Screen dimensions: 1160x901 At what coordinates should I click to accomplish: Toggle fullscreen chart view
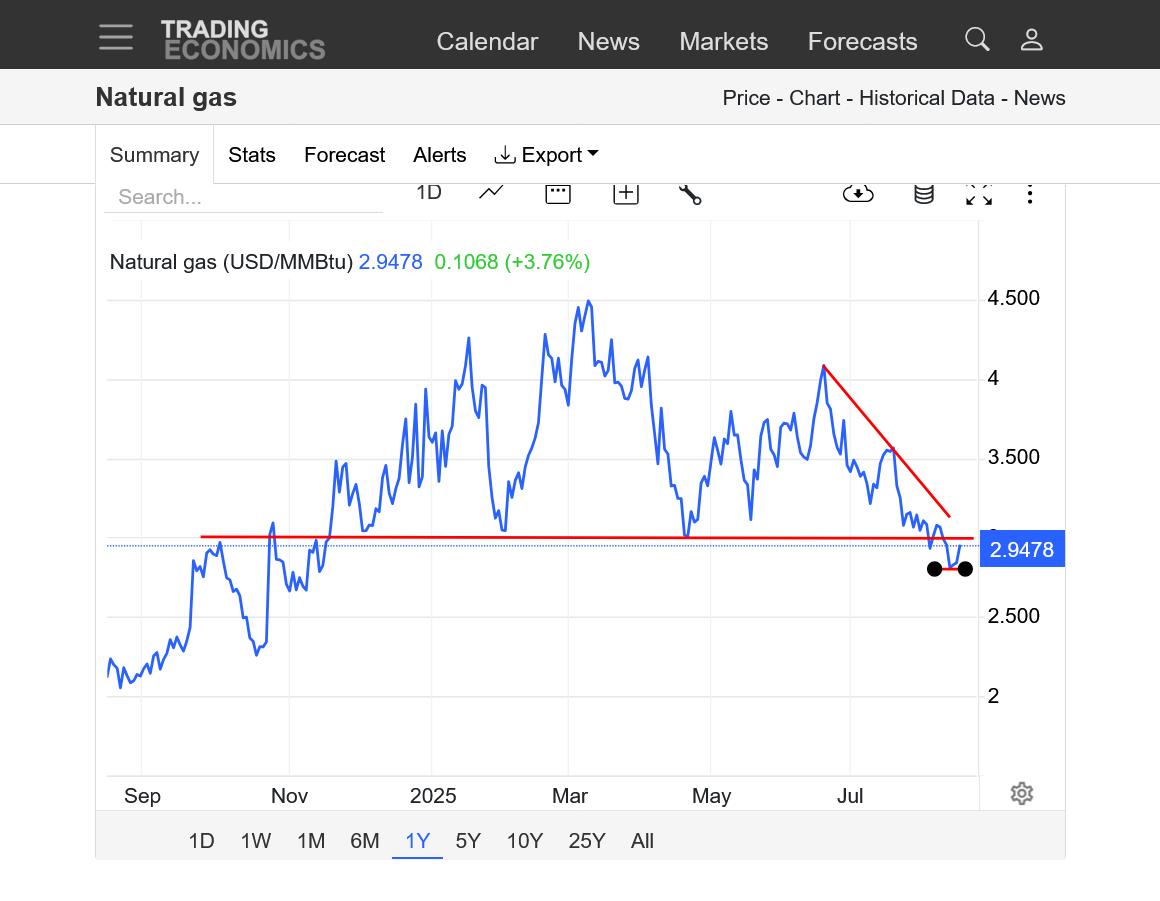[978, 194]
